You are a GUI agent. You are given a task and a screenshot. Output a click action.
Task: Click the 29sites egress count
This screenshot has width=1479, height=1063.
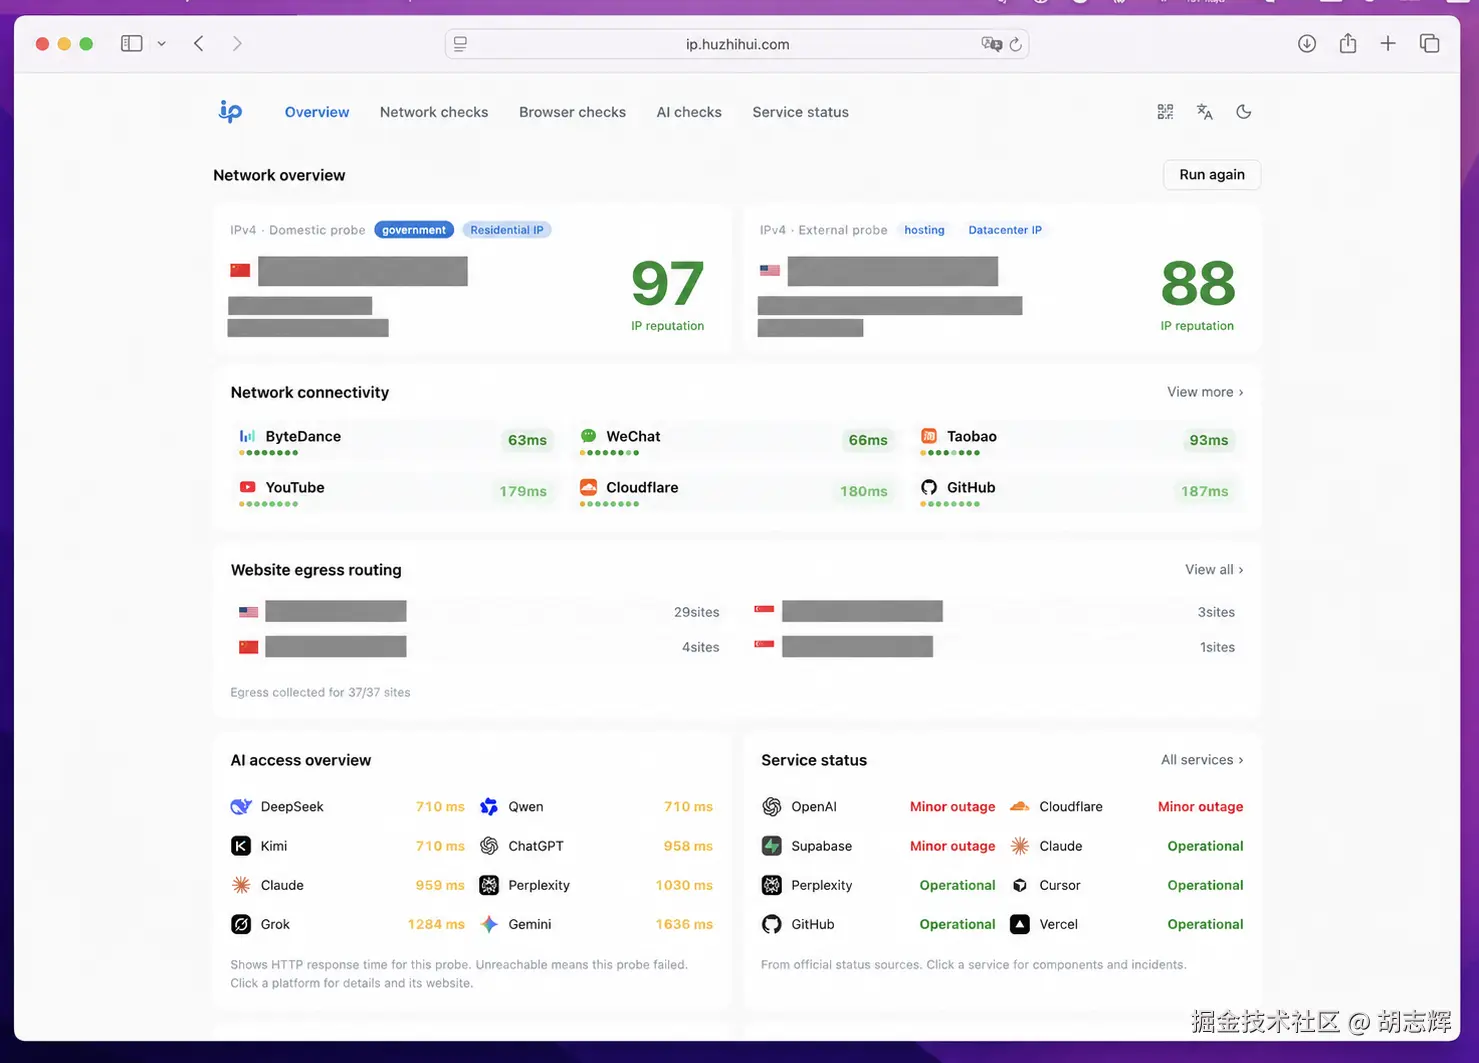(697, 612)
